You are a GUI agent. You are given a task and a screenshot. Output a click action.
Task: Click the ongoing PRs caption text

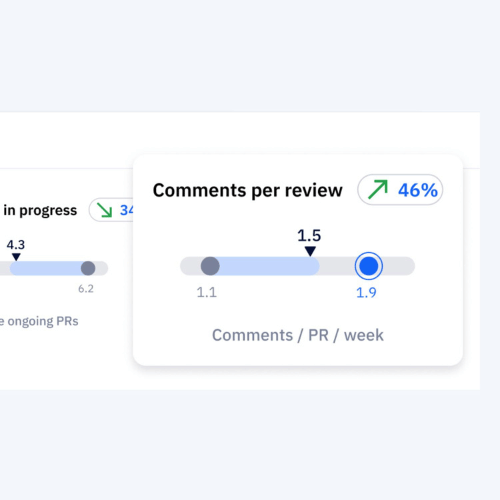click(43, 321)
